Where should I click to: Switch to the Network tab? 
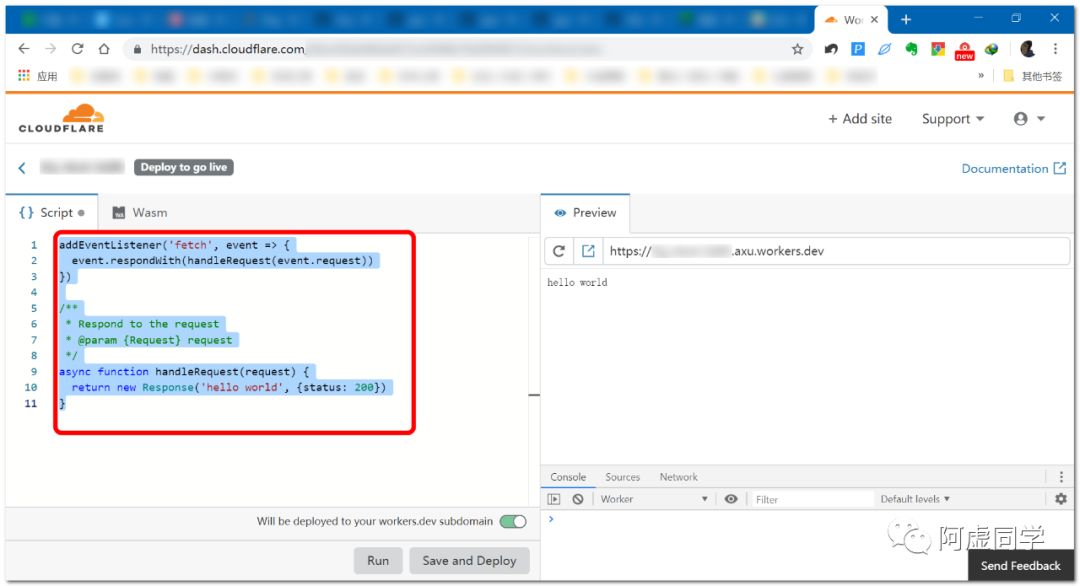pyautogui.click(x=678, y=477)
